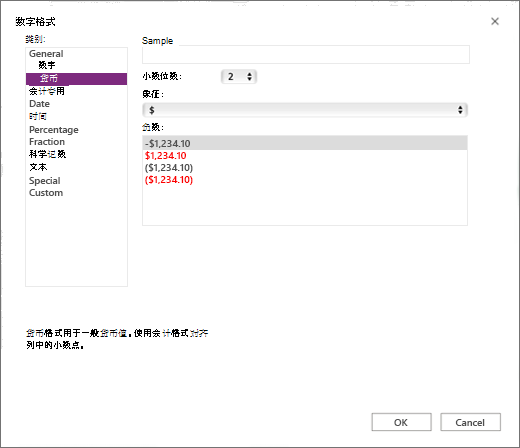Viewport: 520px width, 448px height.
Task: Choose negative format -$1,234.10
Action: point(305,143)
